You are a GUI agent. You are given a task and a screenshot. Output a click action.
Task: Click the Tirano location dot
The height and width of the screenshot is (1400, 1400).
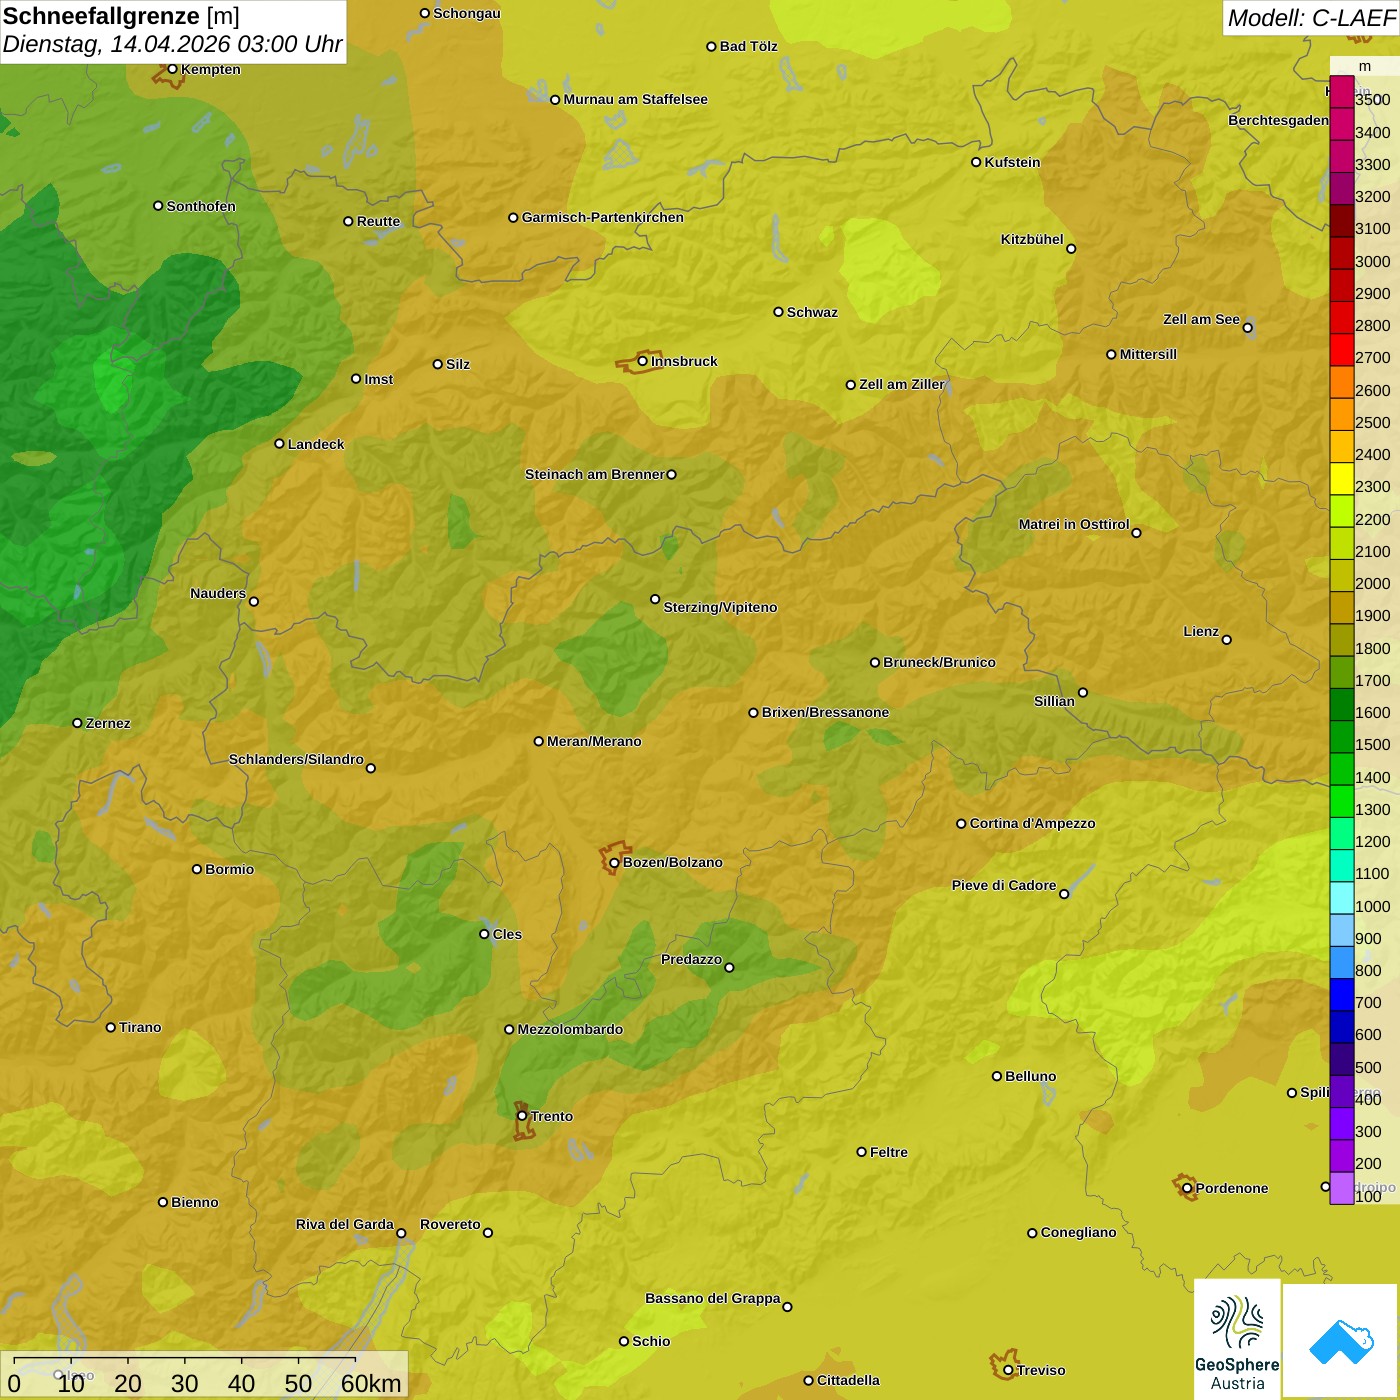coord(111,1027)
